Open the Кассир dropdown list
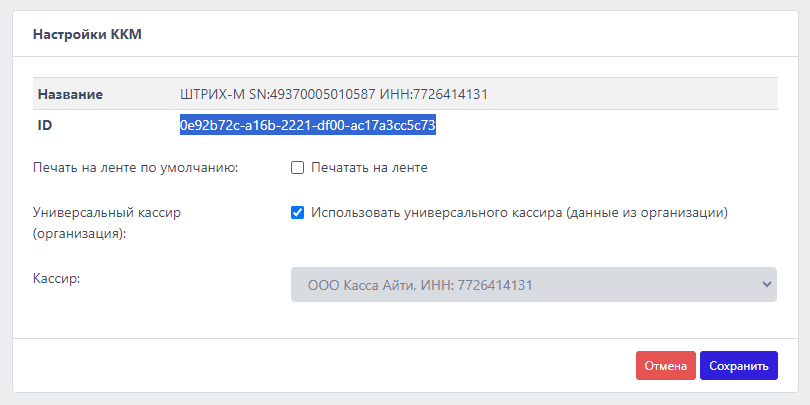Screen dimensions: 810x405 tap(533, 285)
